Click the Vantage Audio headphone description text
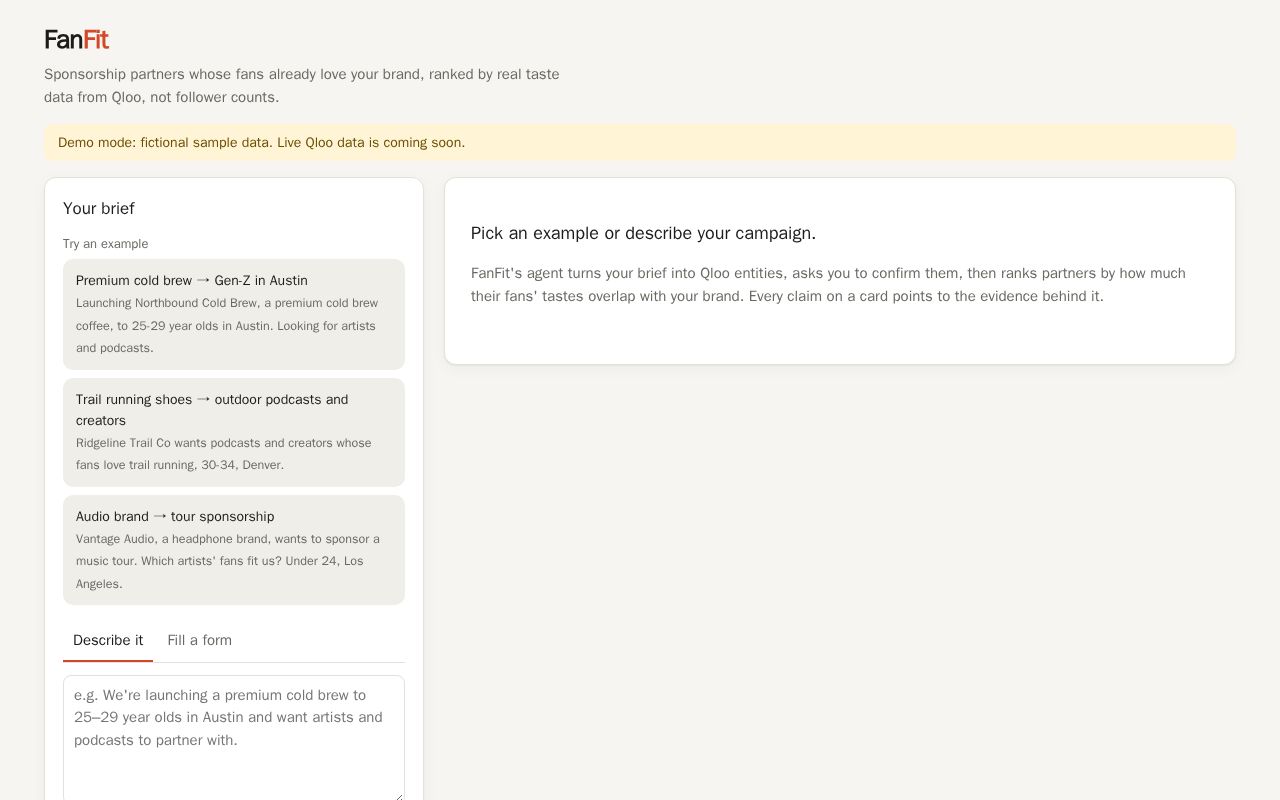This screenshot has height=800, width=1280. (229, 561)
